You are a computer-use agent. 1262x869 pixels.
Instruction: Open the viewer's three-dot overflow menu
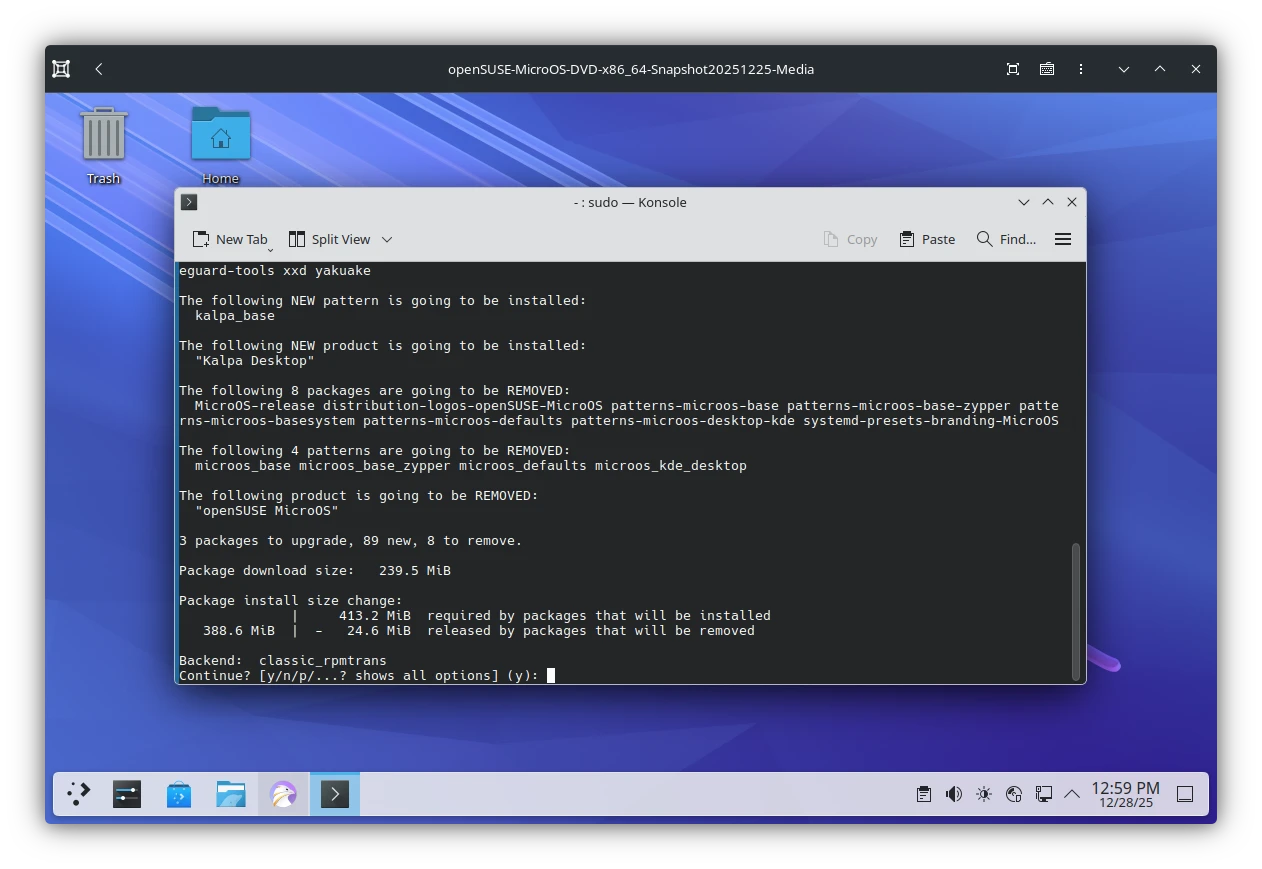click(1081, 69)
